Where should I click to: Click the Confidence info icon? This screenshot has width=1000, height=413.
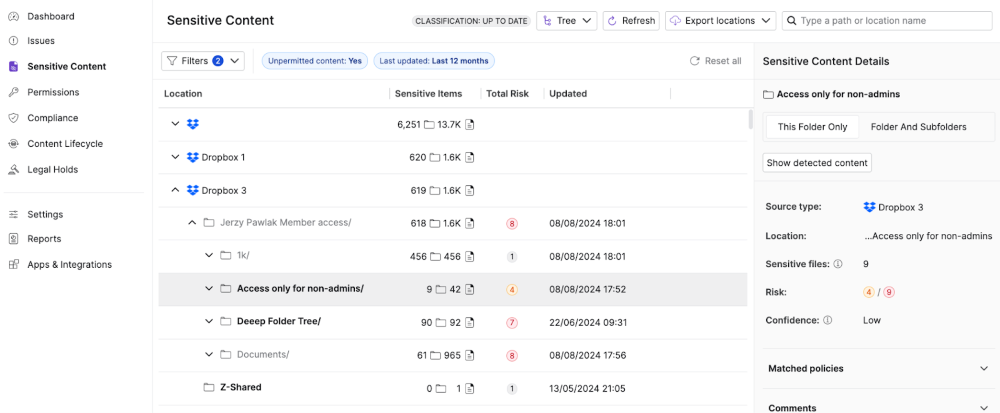point(828,321)
